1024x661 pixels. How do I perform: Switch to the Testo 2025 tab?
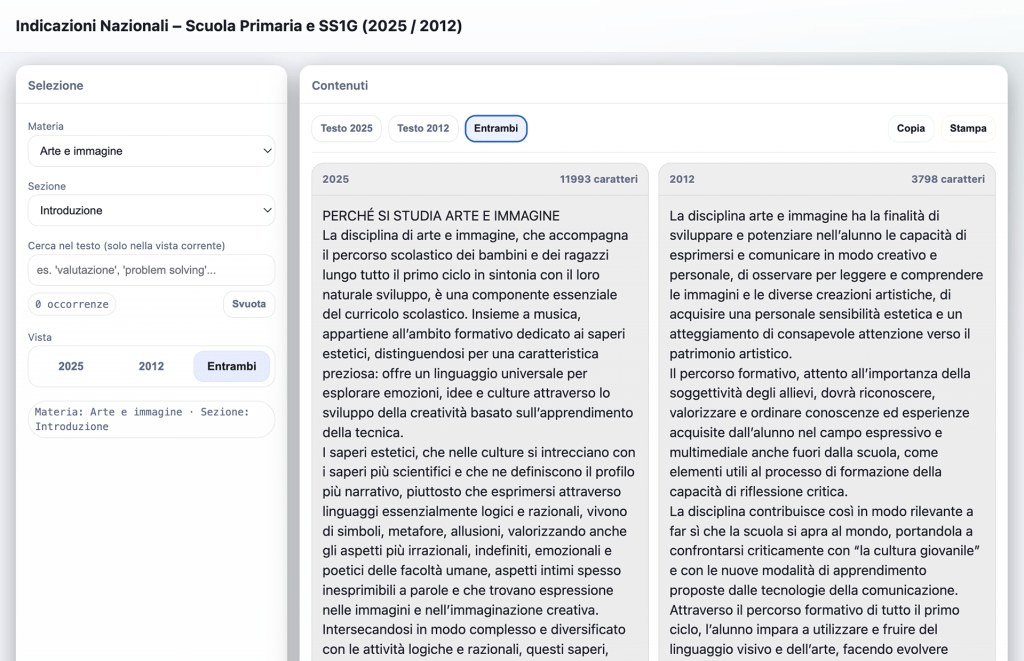click(346, 129)
